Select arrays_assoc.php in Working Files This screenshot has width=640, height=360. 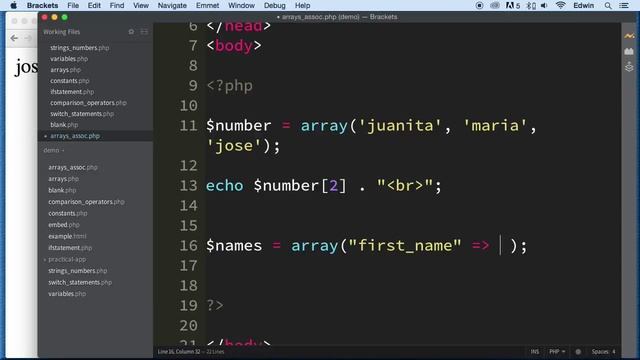[75, 136]
